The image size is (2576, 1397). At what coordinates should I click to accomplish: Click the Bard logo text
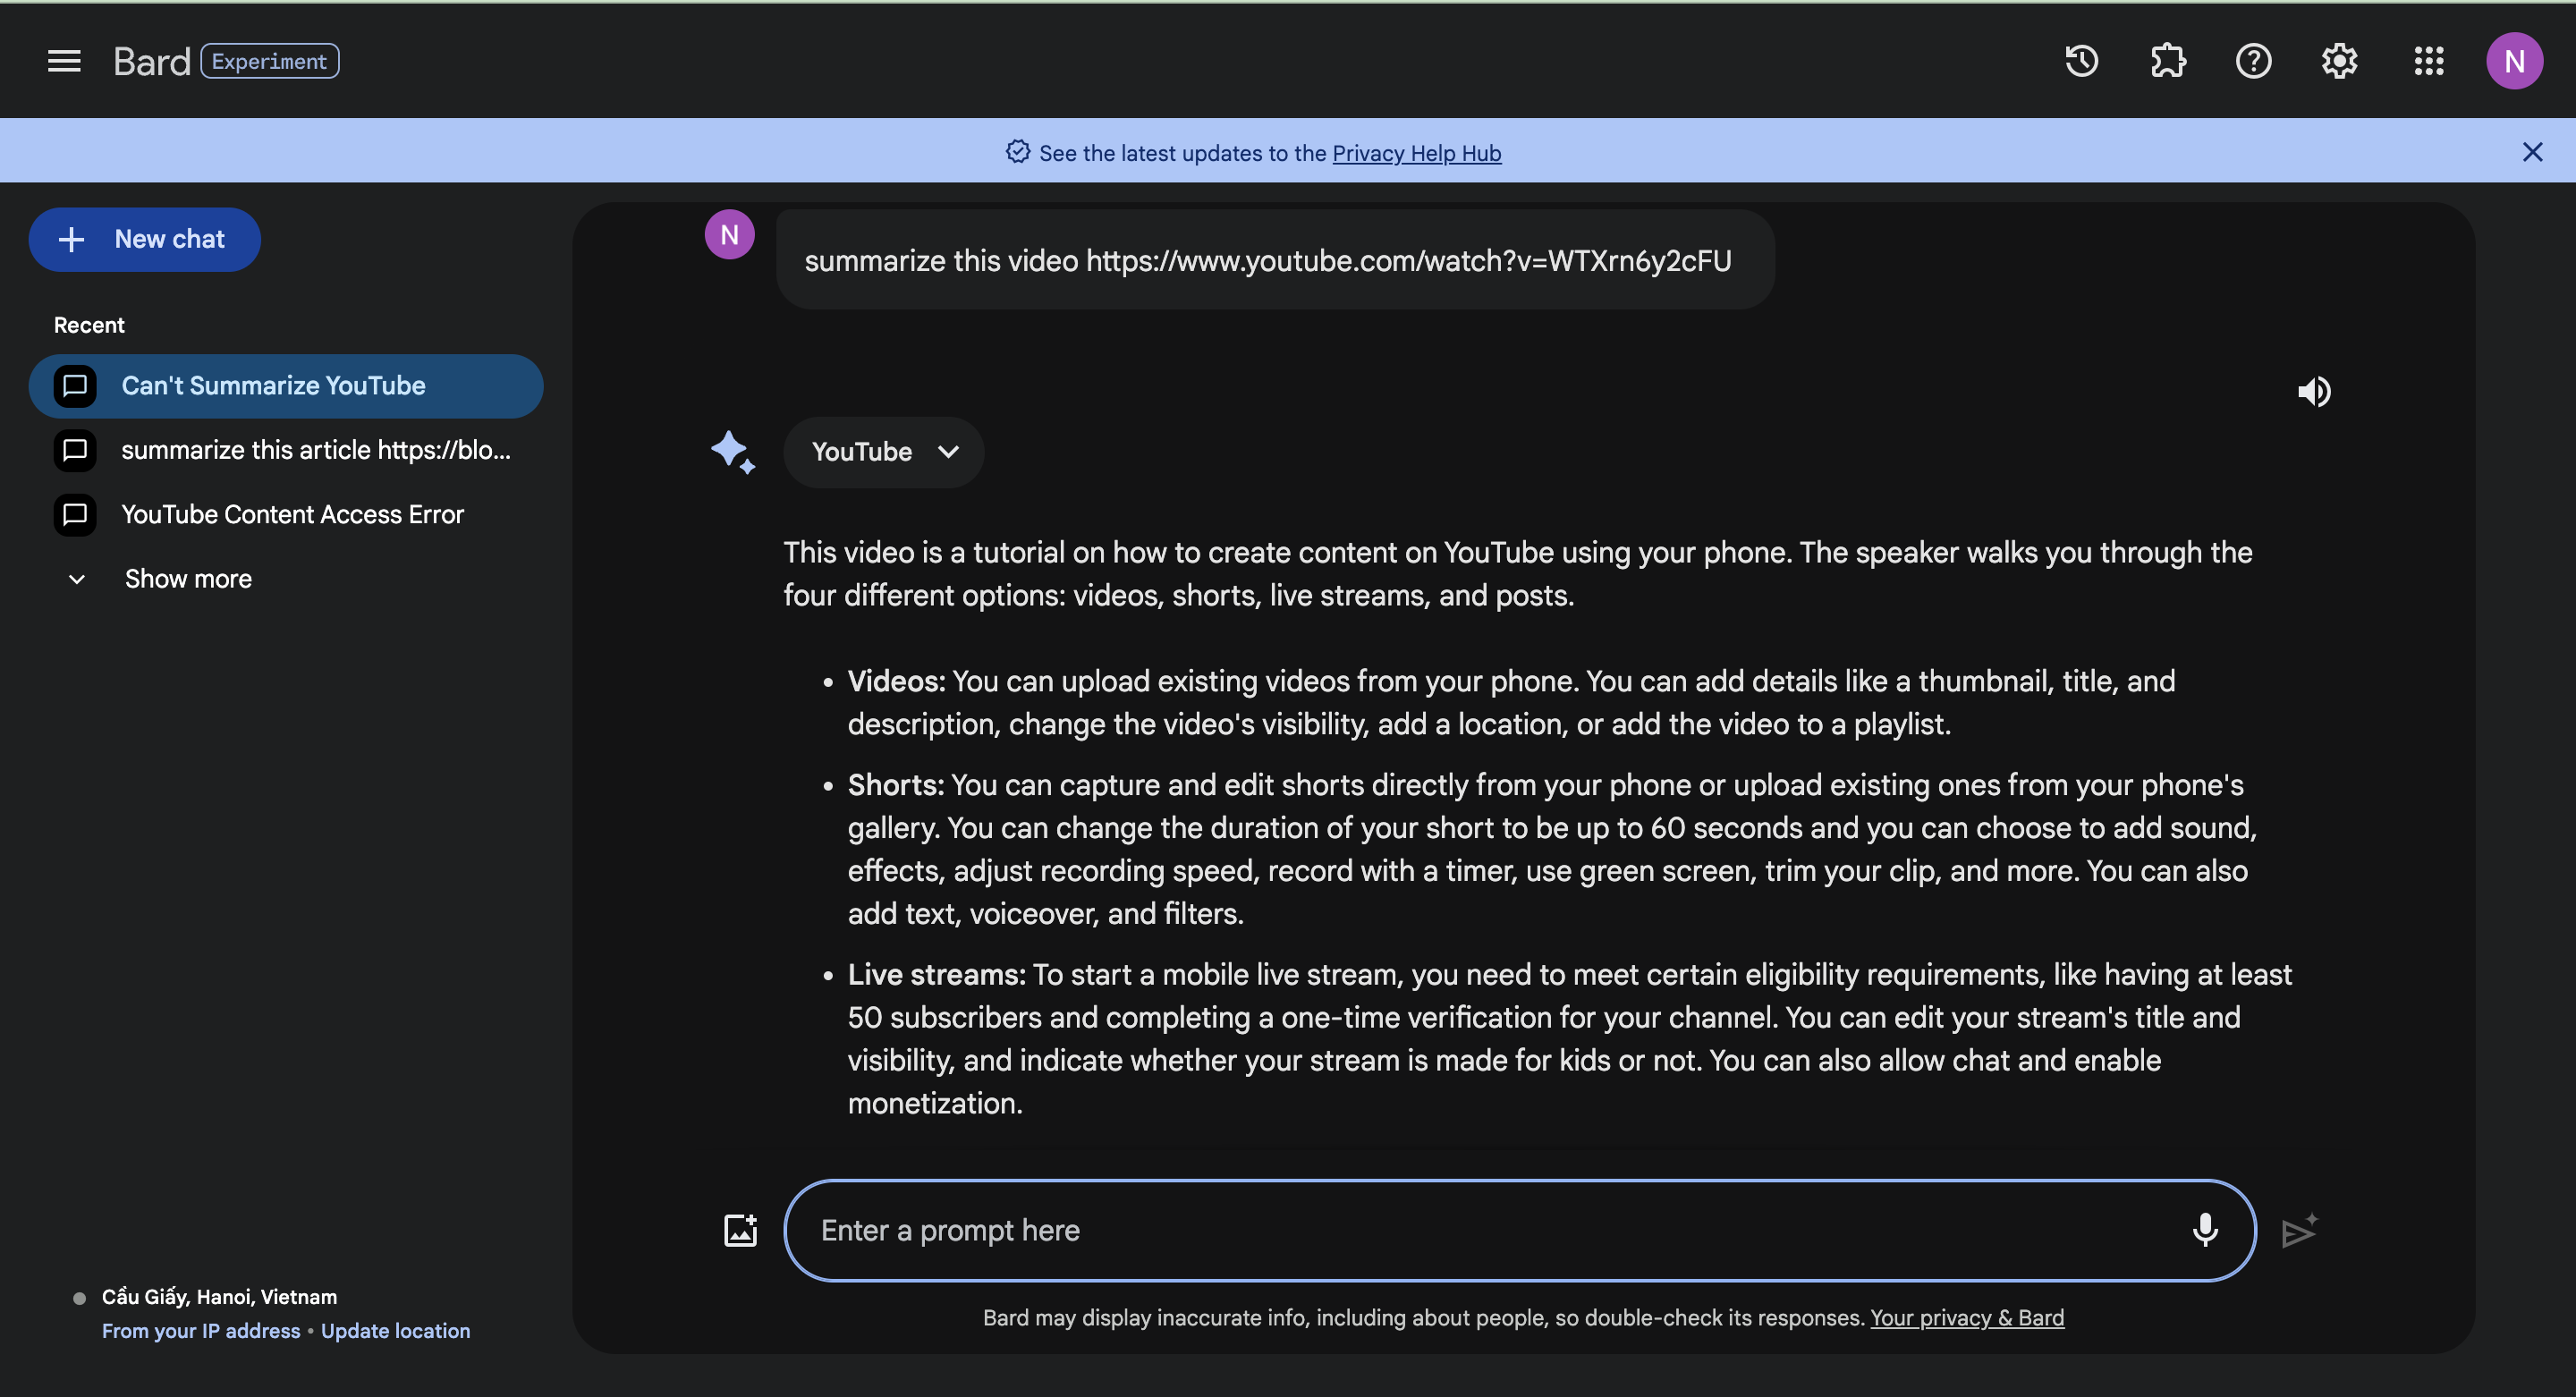[151, 62]
